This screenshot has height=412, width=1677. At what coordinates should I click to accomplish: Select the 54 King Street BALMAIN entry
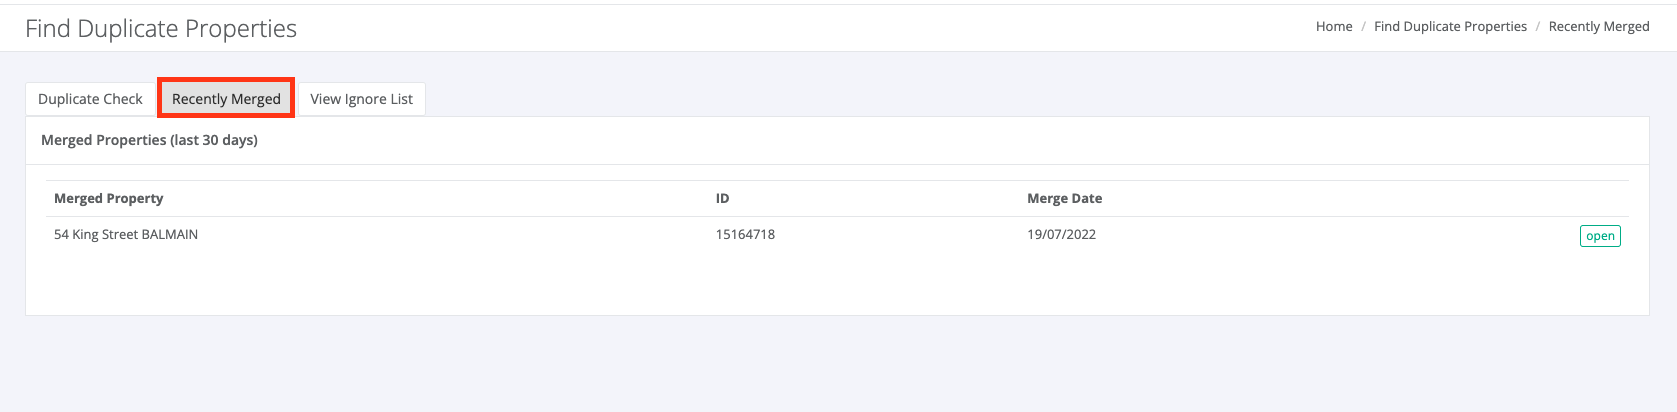point(126,235)
